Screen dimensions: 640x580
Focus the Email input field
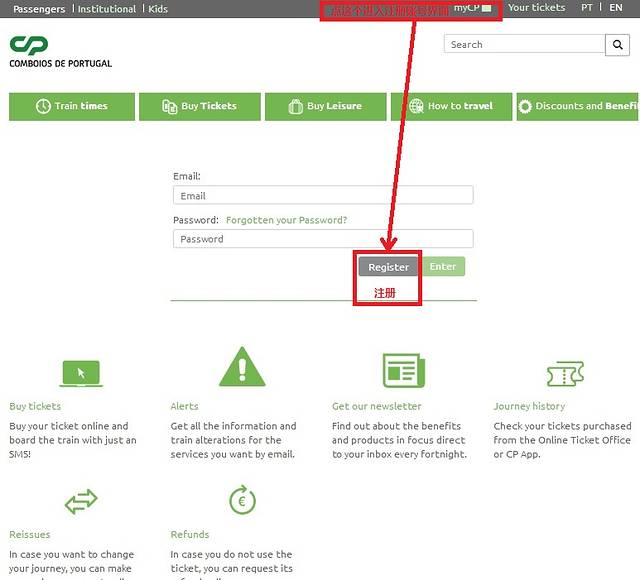tap(322, 196)
